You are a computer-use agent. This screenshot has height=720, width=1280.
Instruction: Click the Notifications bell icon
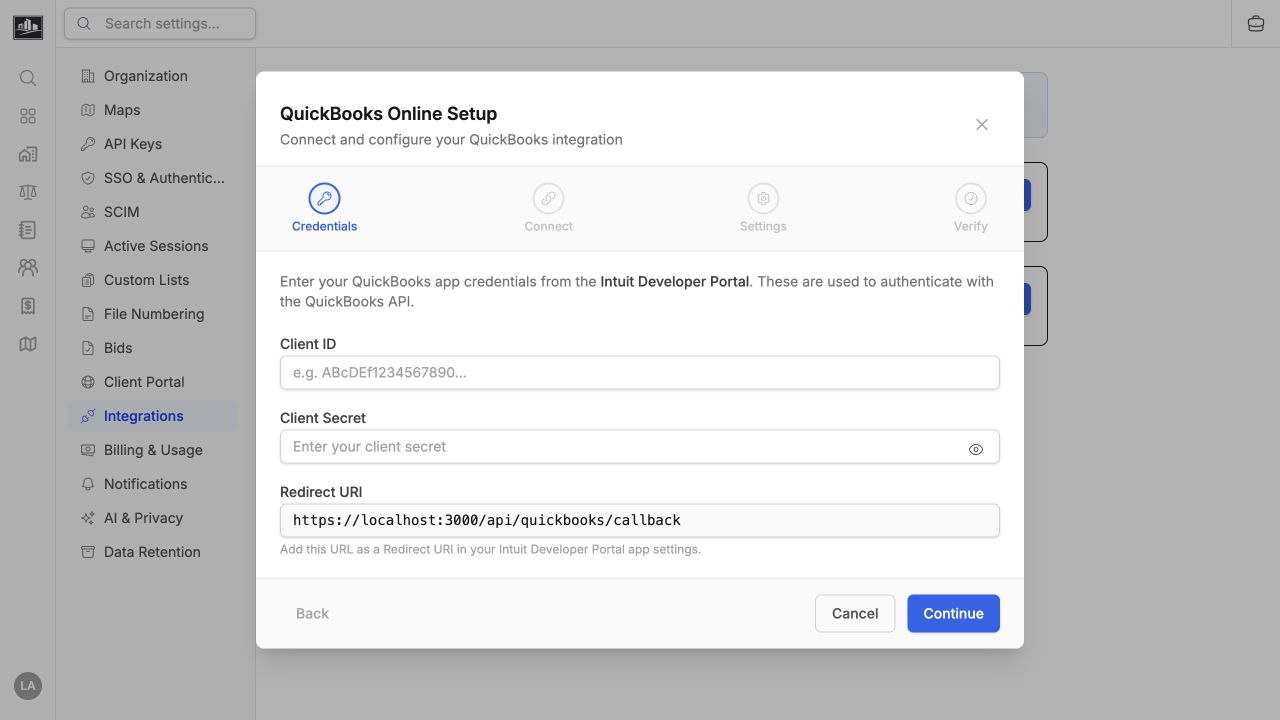tap(88, 484)
